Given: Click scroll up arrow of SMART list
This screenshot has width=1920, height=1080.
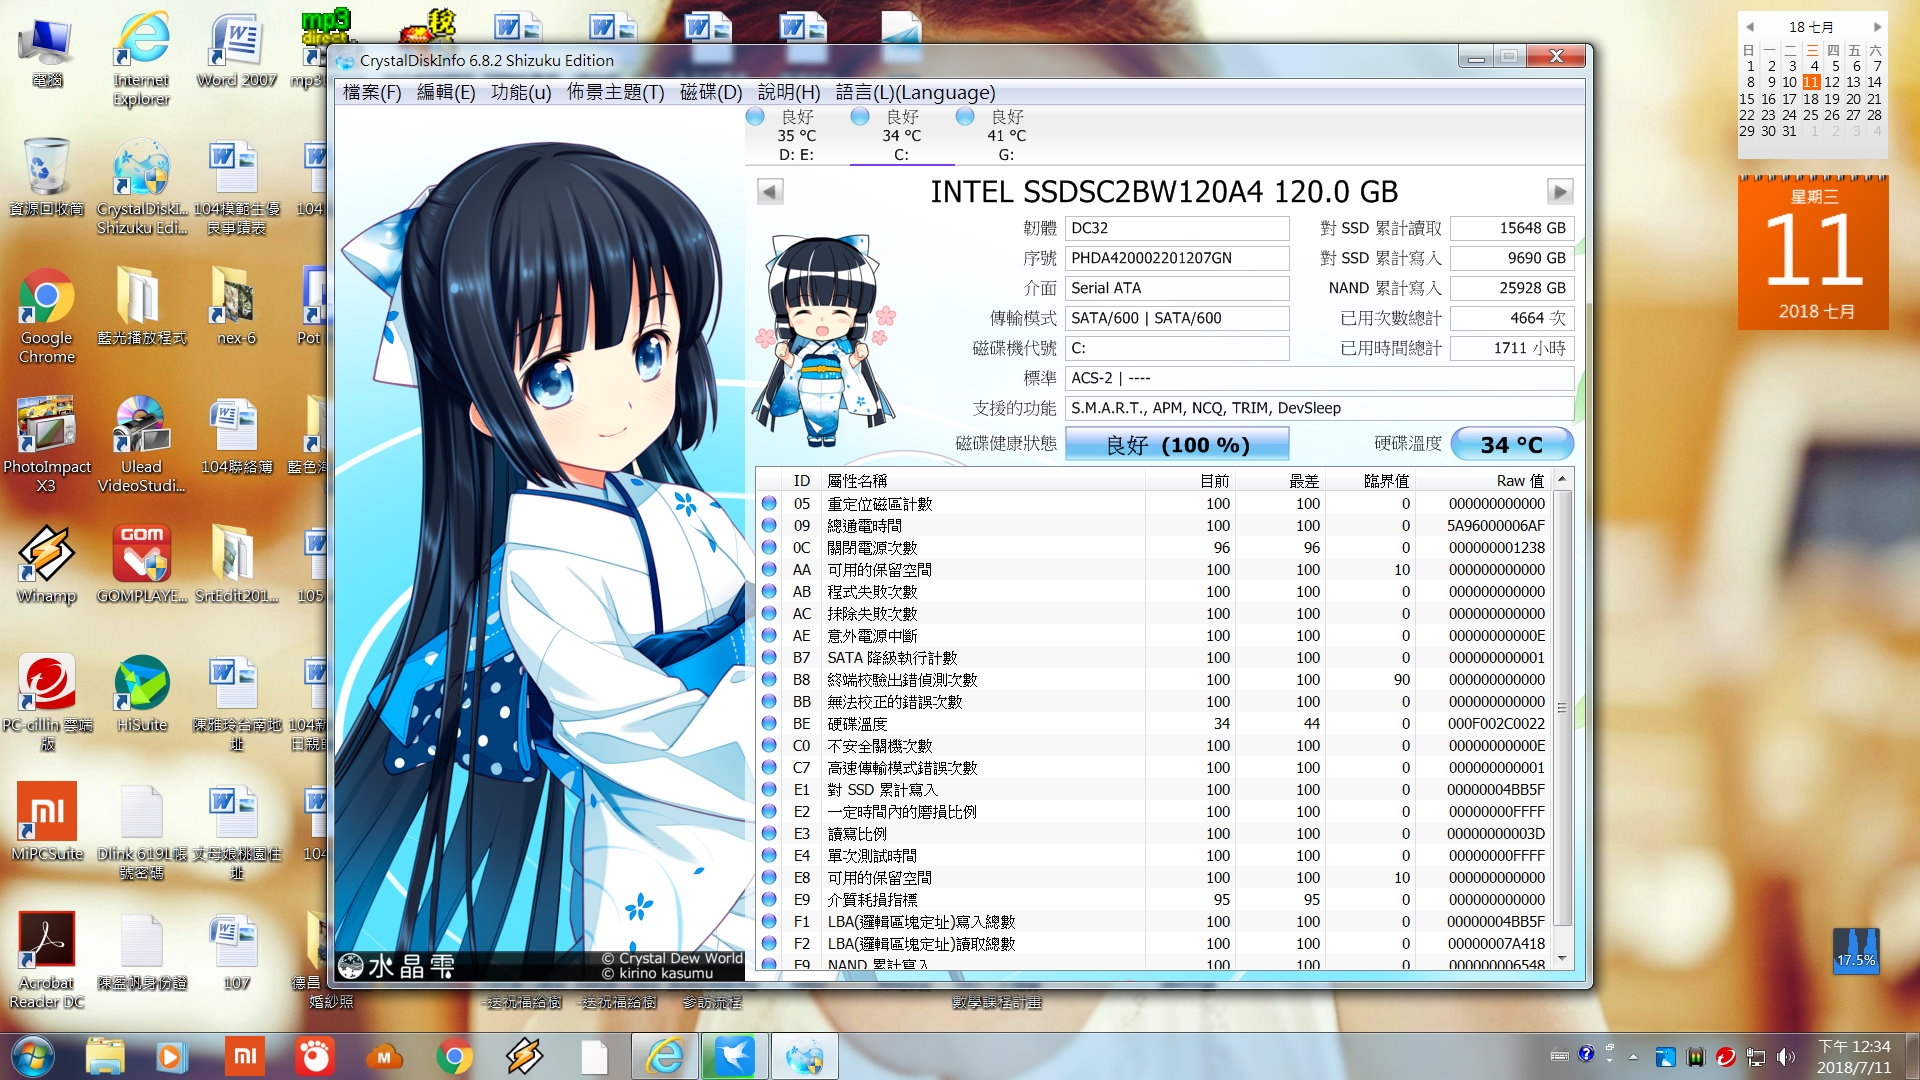Looking at the screenshot, I should pyautogui.click(x=1562, y=480).
